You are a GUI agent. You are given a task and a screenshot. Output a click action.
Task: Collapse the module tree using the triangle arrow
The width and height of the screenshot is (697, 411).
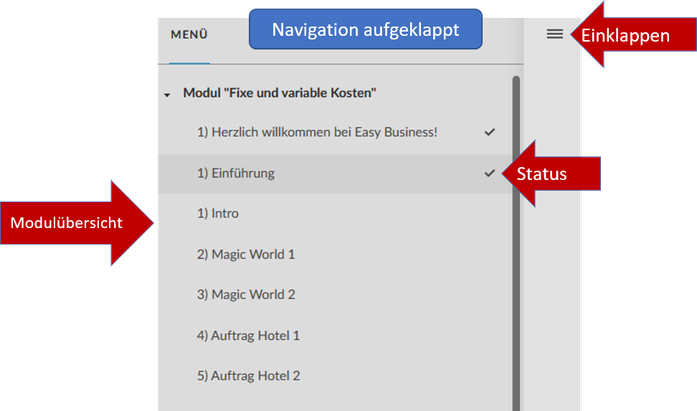click(x=167, y=95)
